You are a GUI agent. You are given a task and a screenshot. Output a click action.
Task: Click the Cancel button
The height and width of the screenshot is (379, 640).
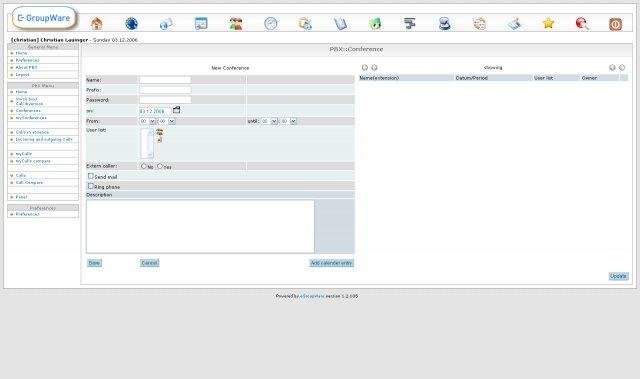[149, 263]
